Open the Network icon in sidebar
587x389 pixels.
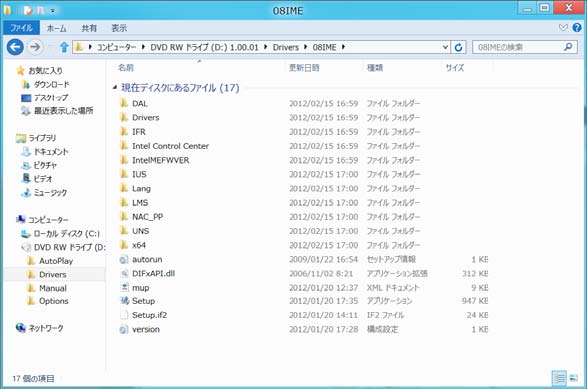21,328
